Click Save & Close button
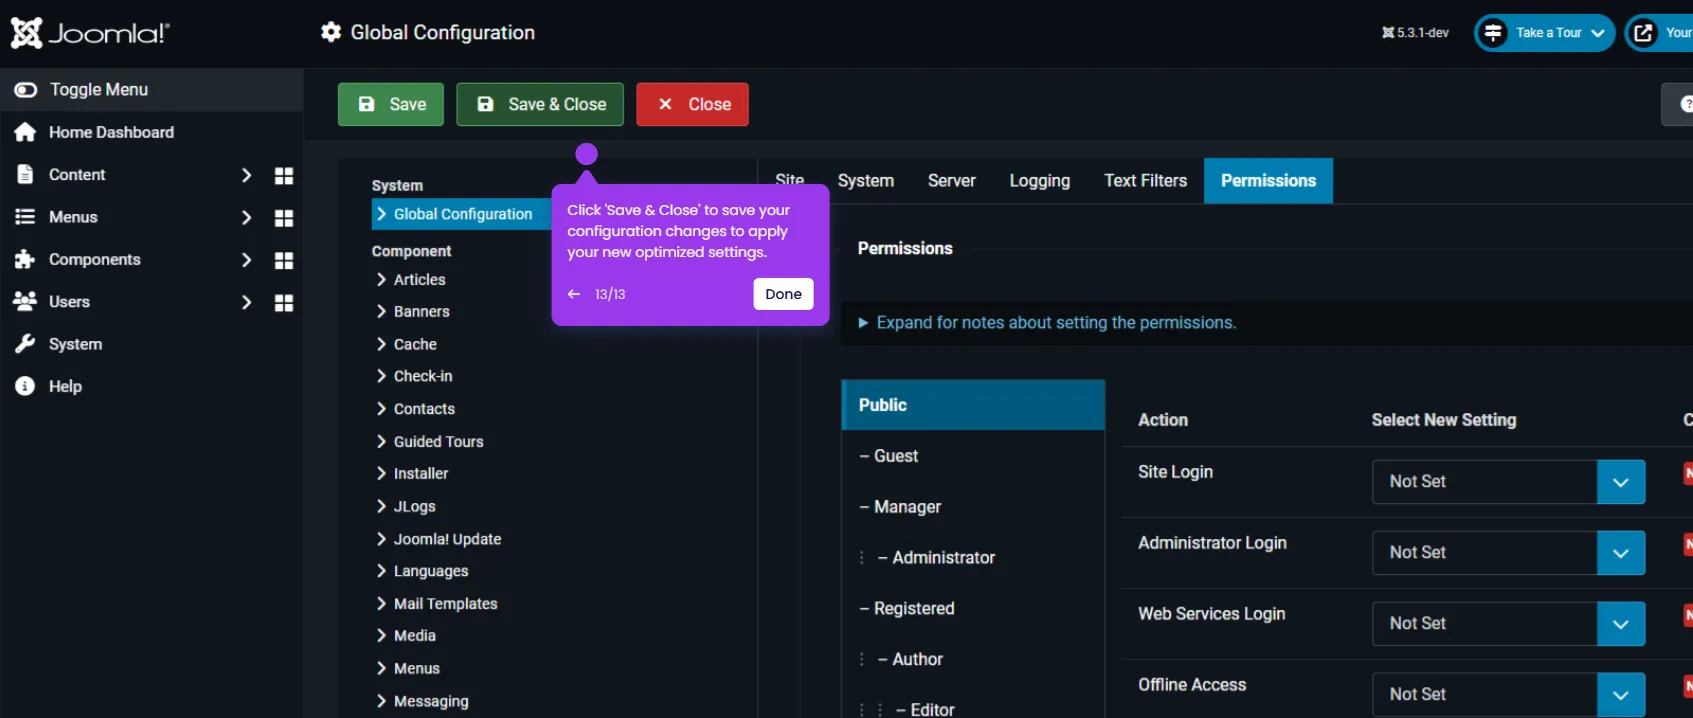This screenshot has width=1693, height=718. [540, 104]
